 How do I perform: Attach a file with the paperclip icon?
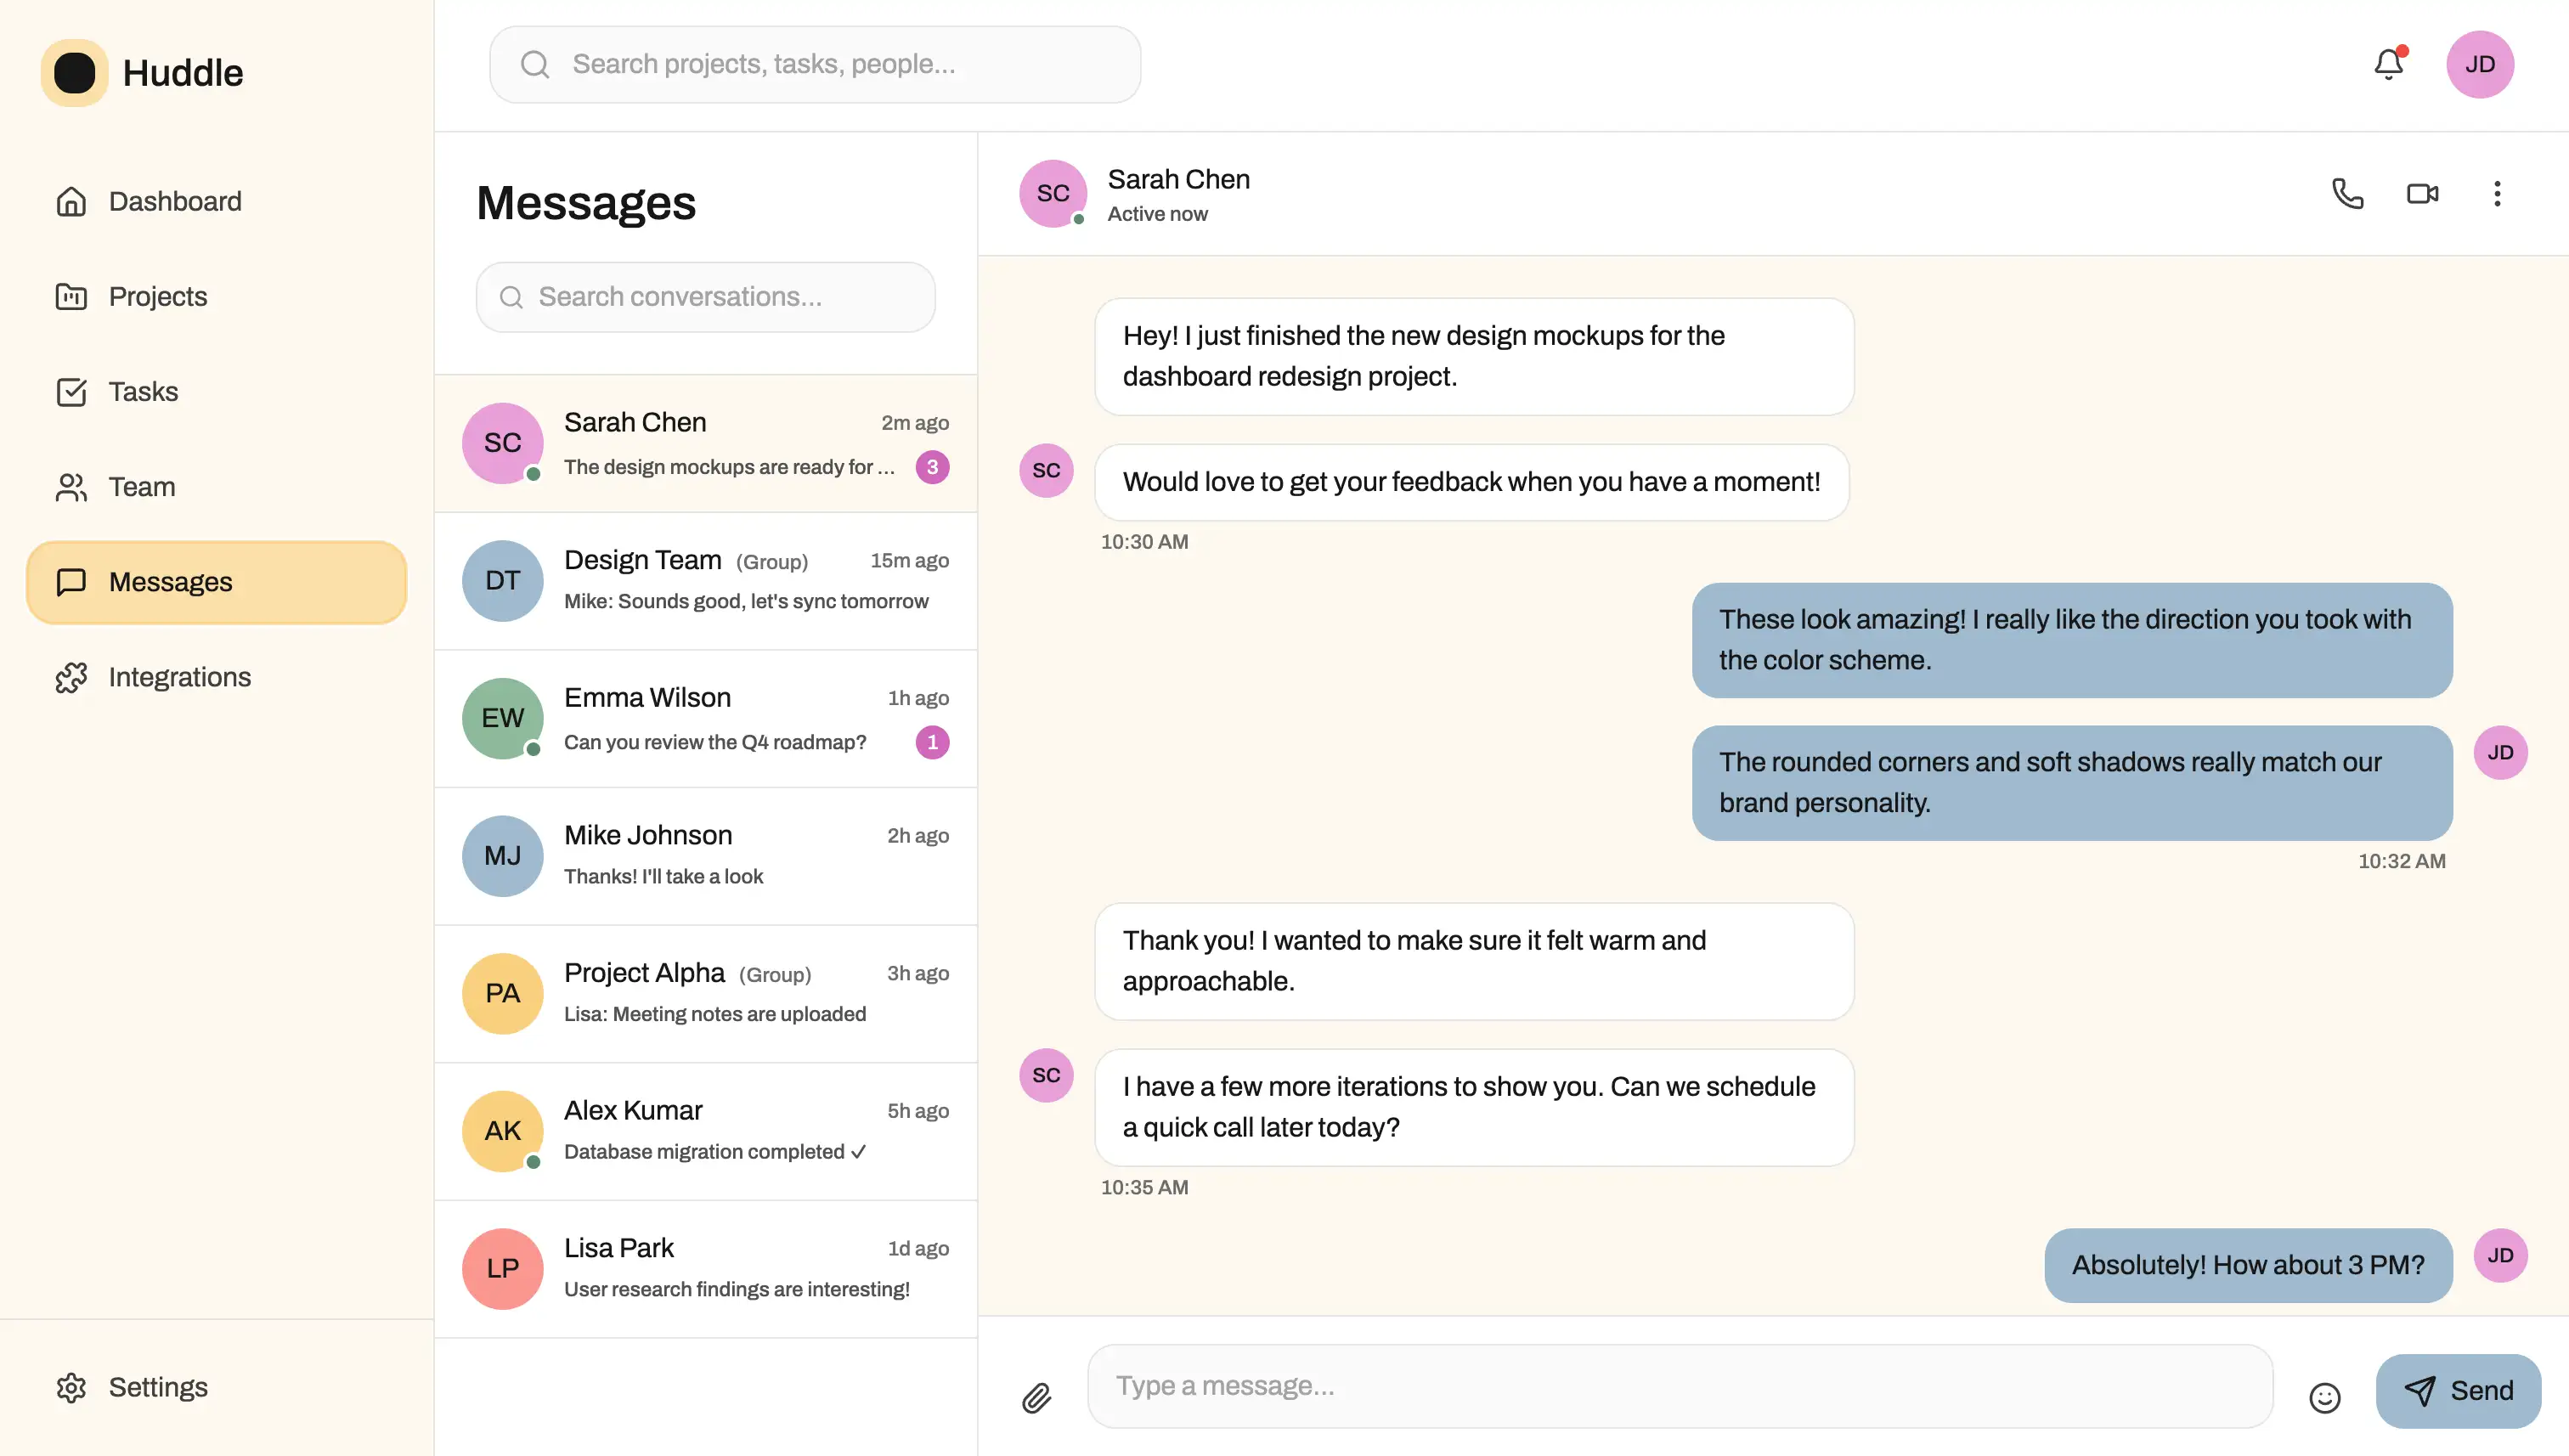click(x=1037, y=1397)
